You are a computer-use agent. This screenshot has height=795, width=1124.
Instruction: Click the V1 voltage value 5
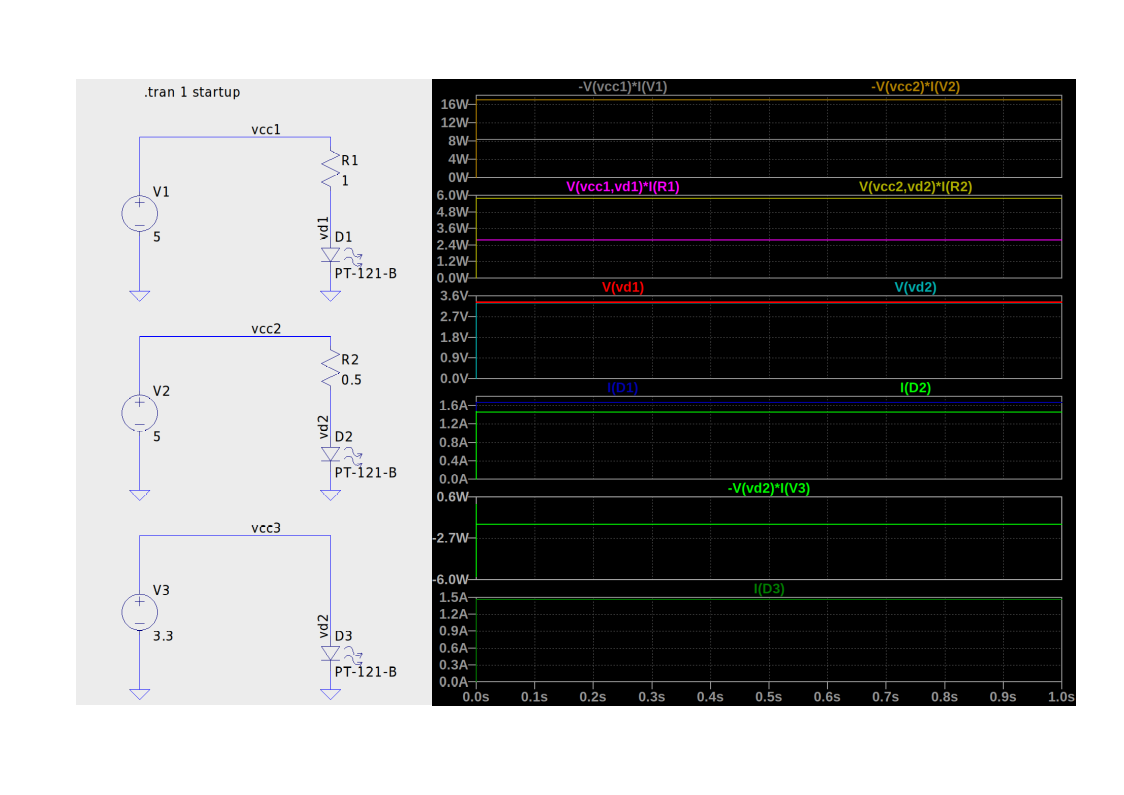[157, 237]
